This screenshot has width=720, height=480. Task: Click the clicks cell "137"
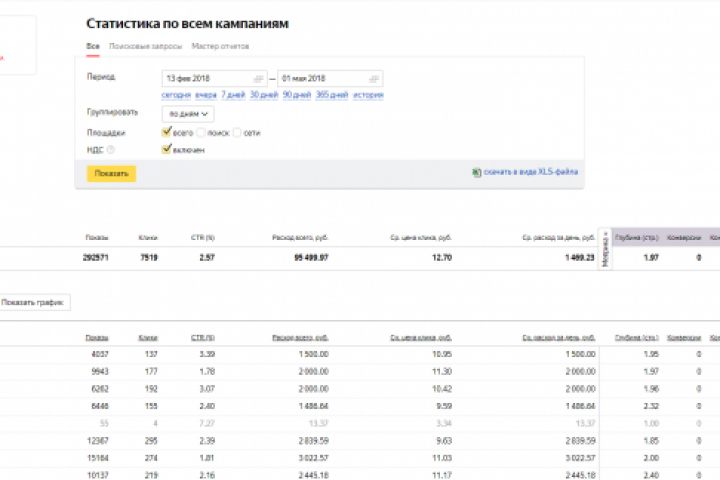[151, 354]
